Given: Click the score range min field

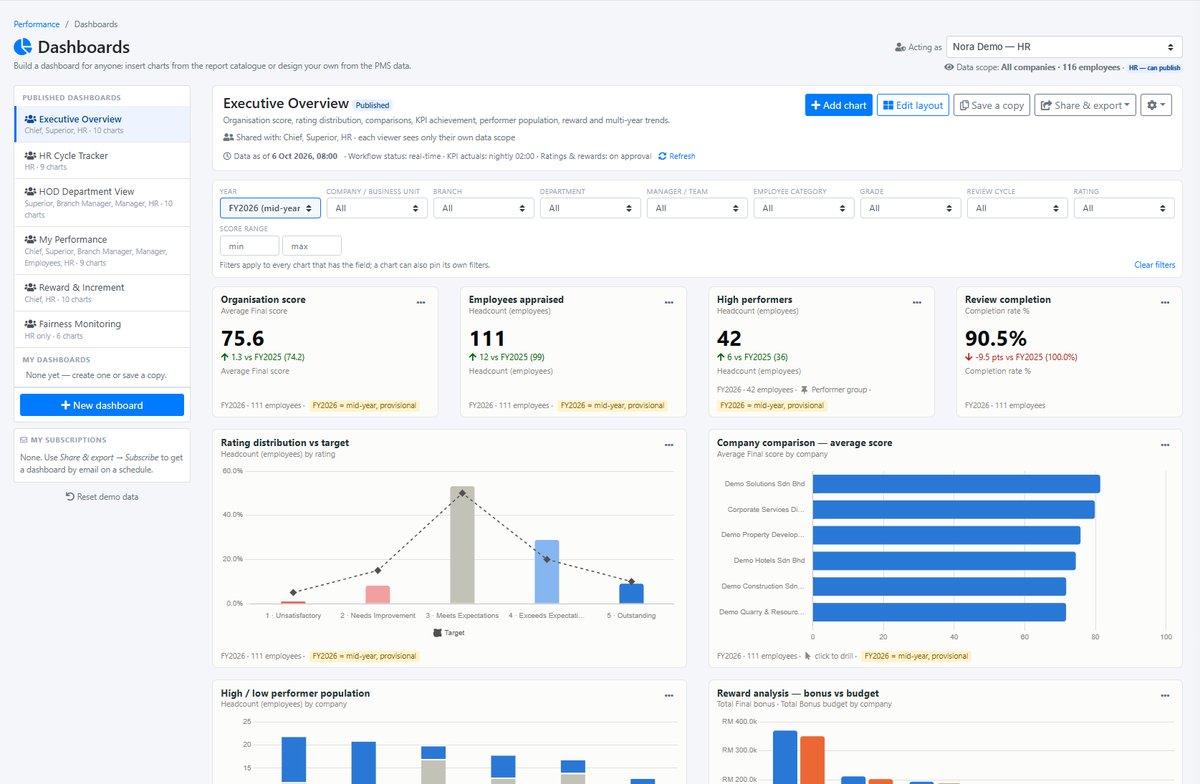Looking at the screenshot, I should coord(249,246).
